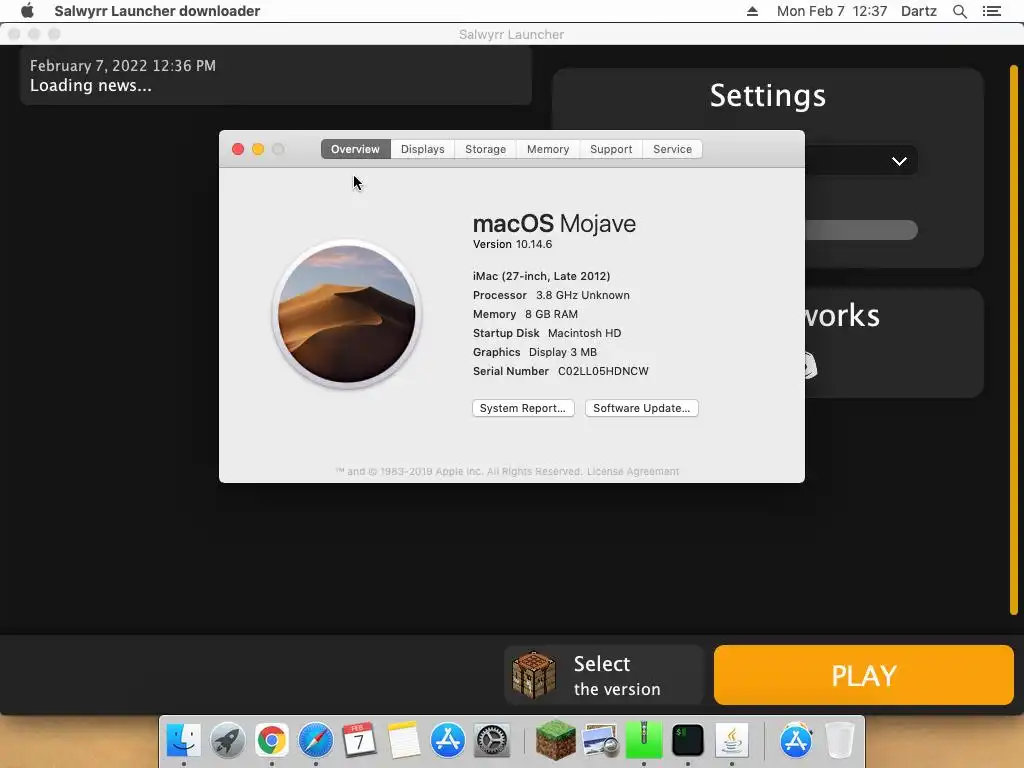
Task: Click Processor 3.8 GHz Unknown text
Action: 551,295
